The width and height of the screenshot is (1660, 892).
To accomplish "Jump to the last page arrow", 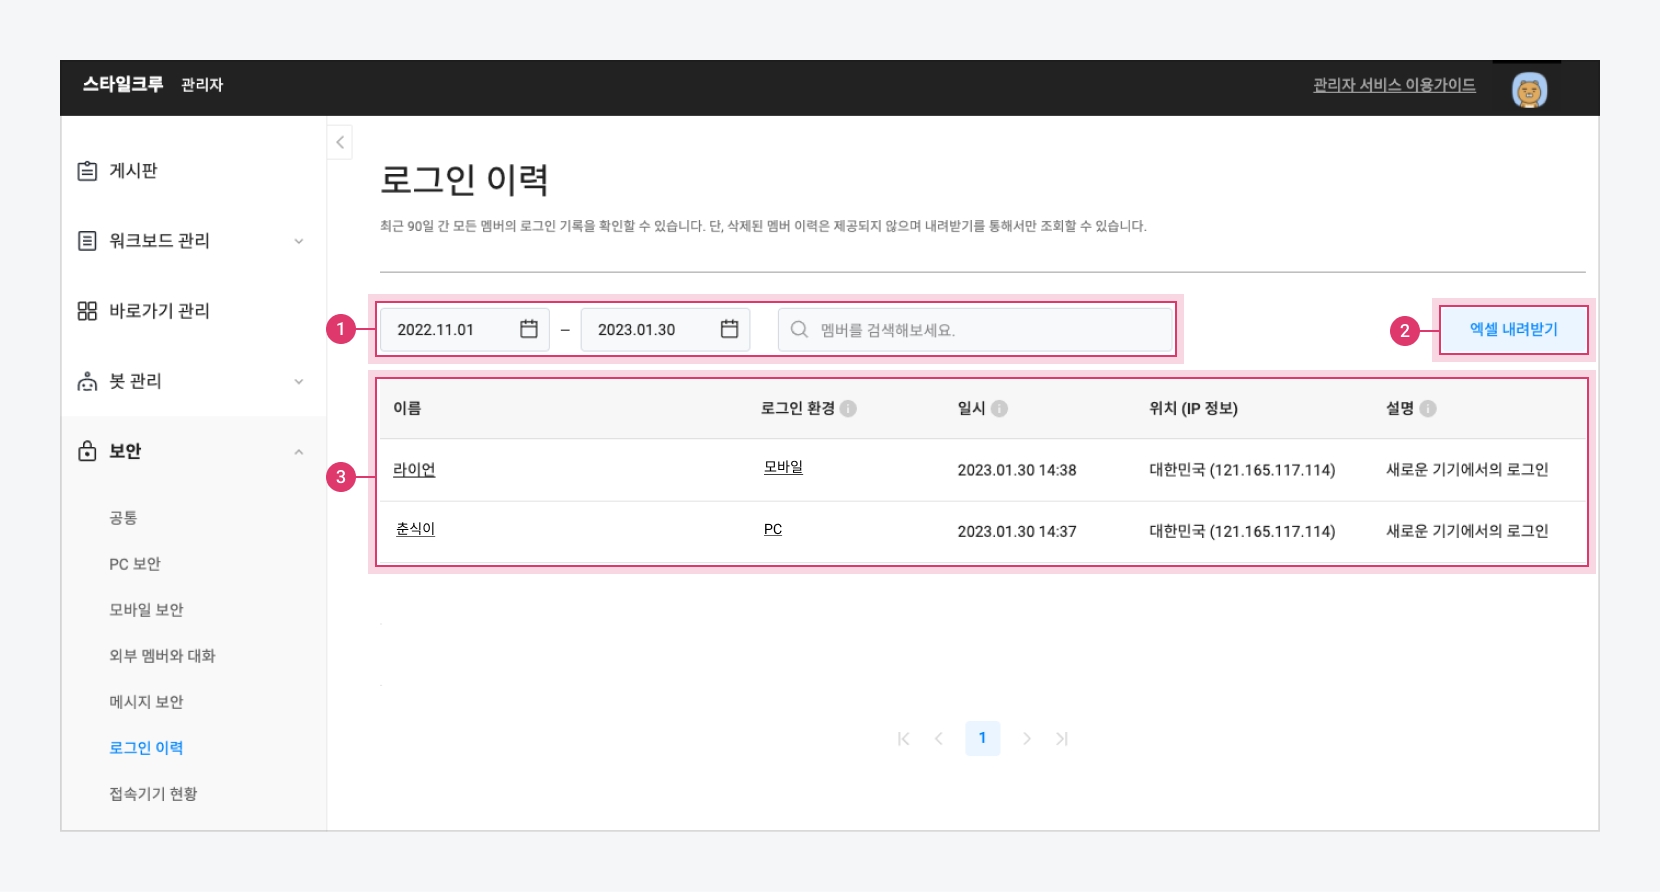I will [x=1062, y=738].
